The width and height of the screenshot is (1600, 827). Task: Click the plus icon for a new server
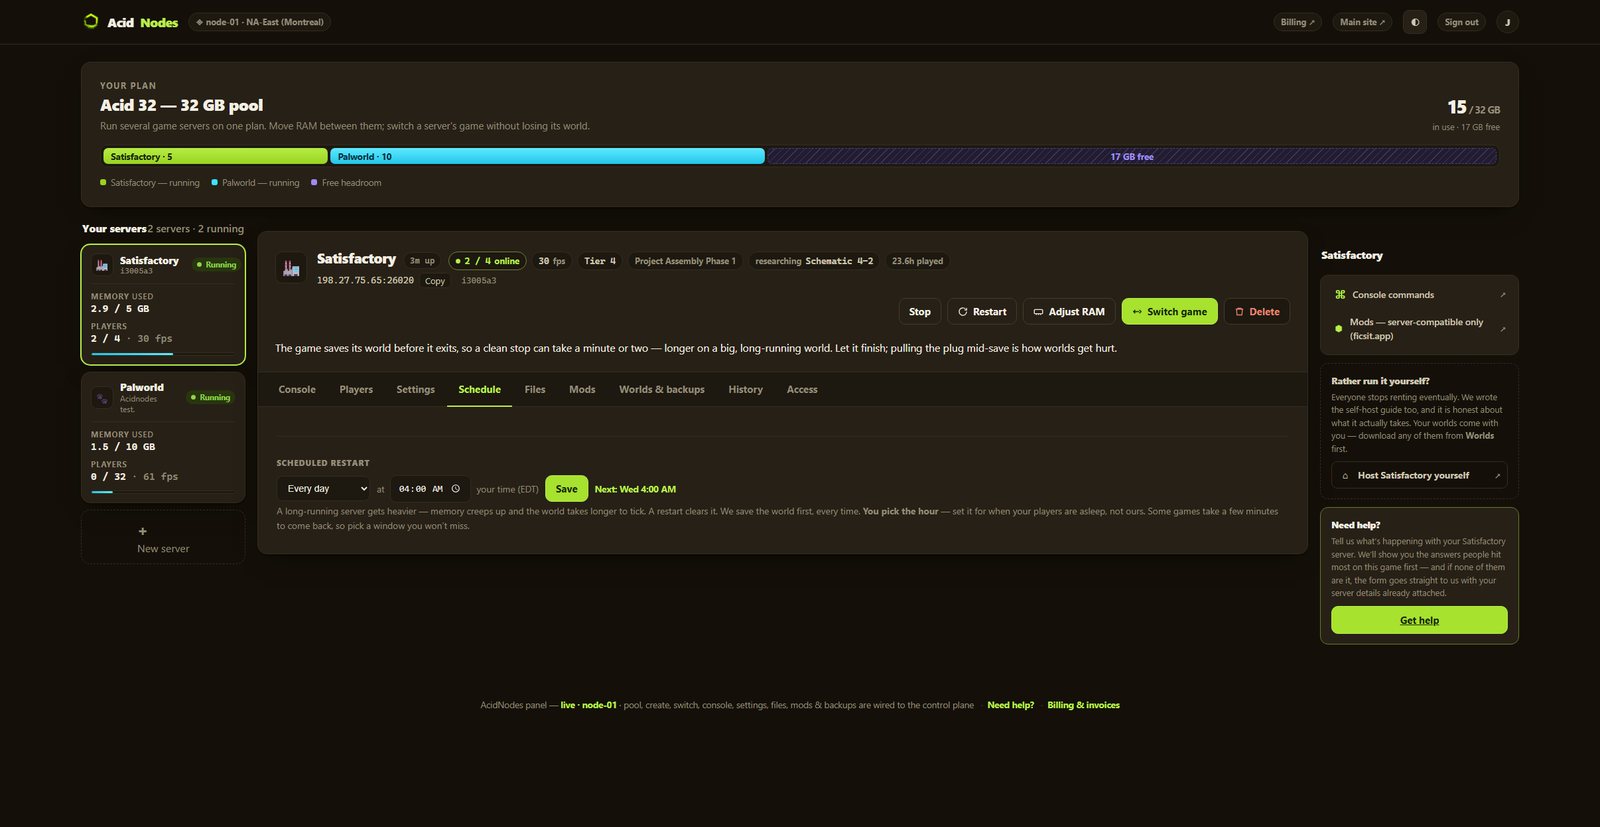(142, 531)
